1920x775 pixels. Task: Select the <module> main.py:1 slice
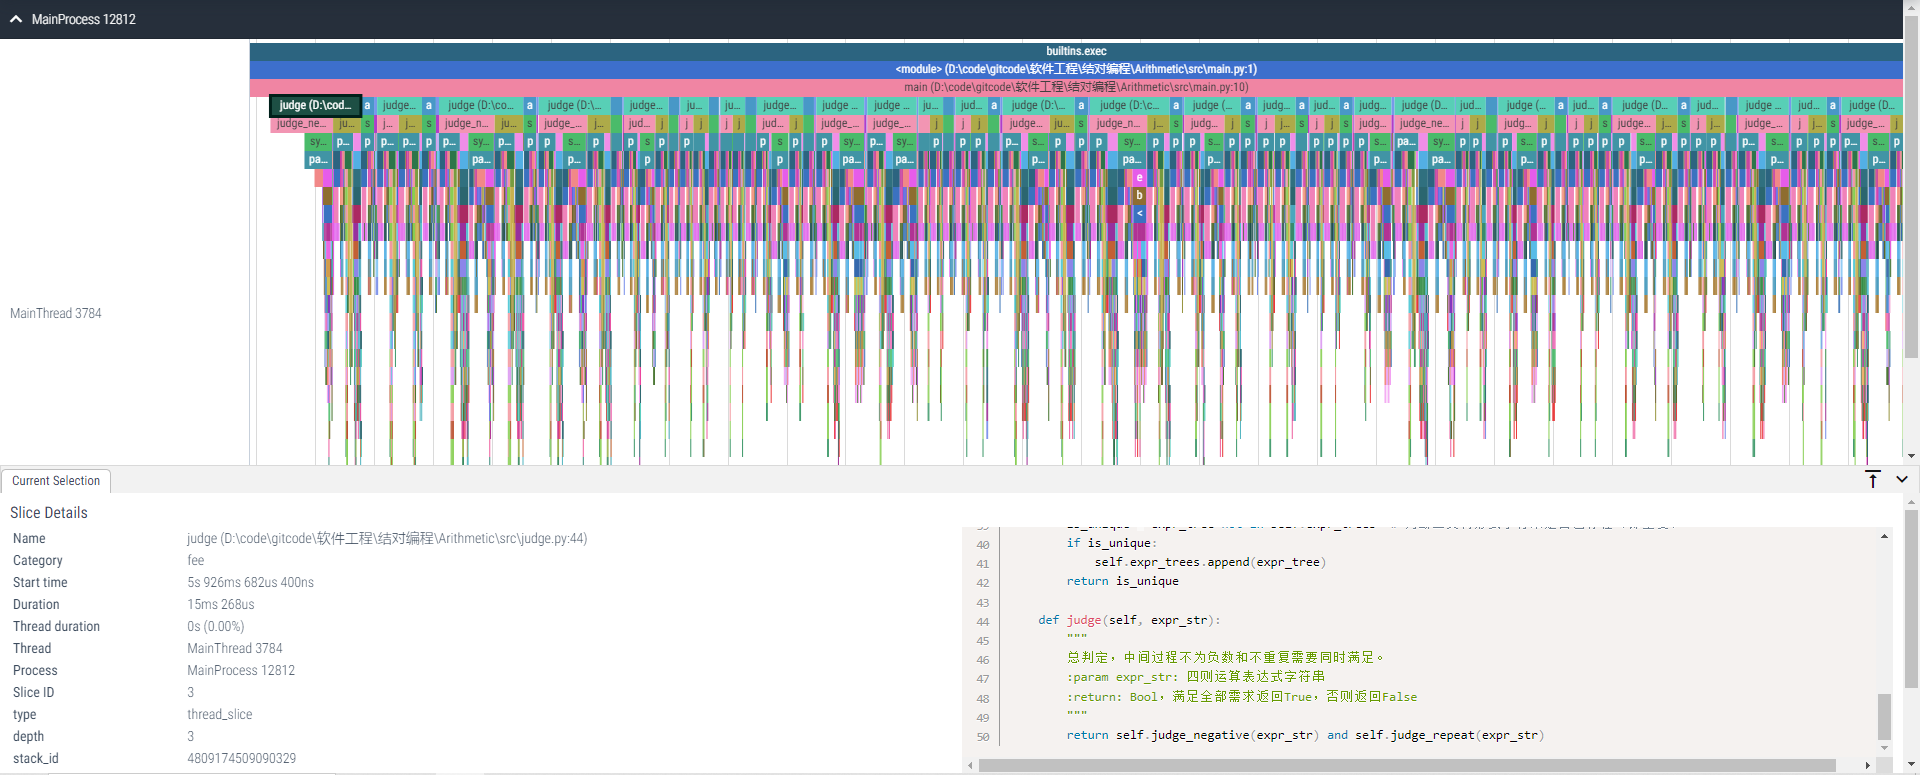(1076, 69)
